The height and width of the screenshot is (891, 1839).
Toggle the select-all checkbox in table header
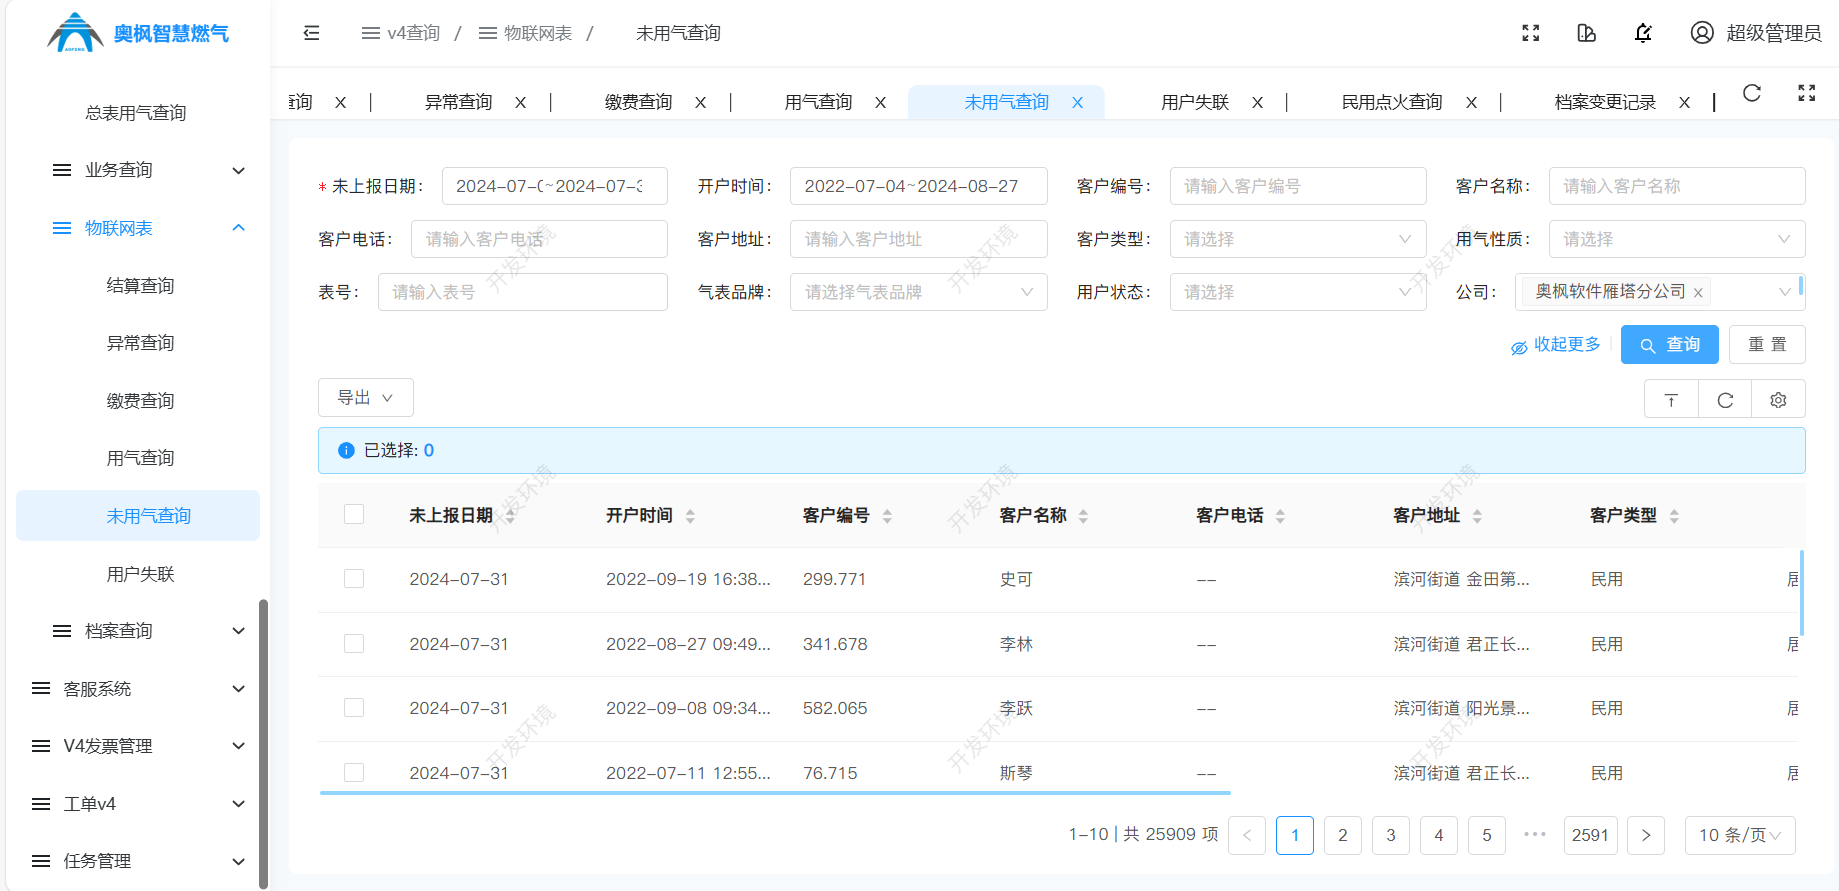354,514
